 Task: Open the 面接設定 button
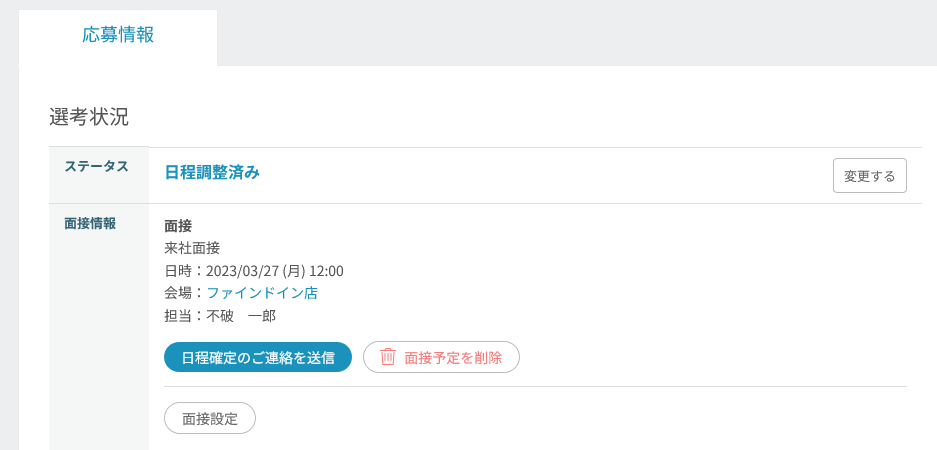point(210,418)
